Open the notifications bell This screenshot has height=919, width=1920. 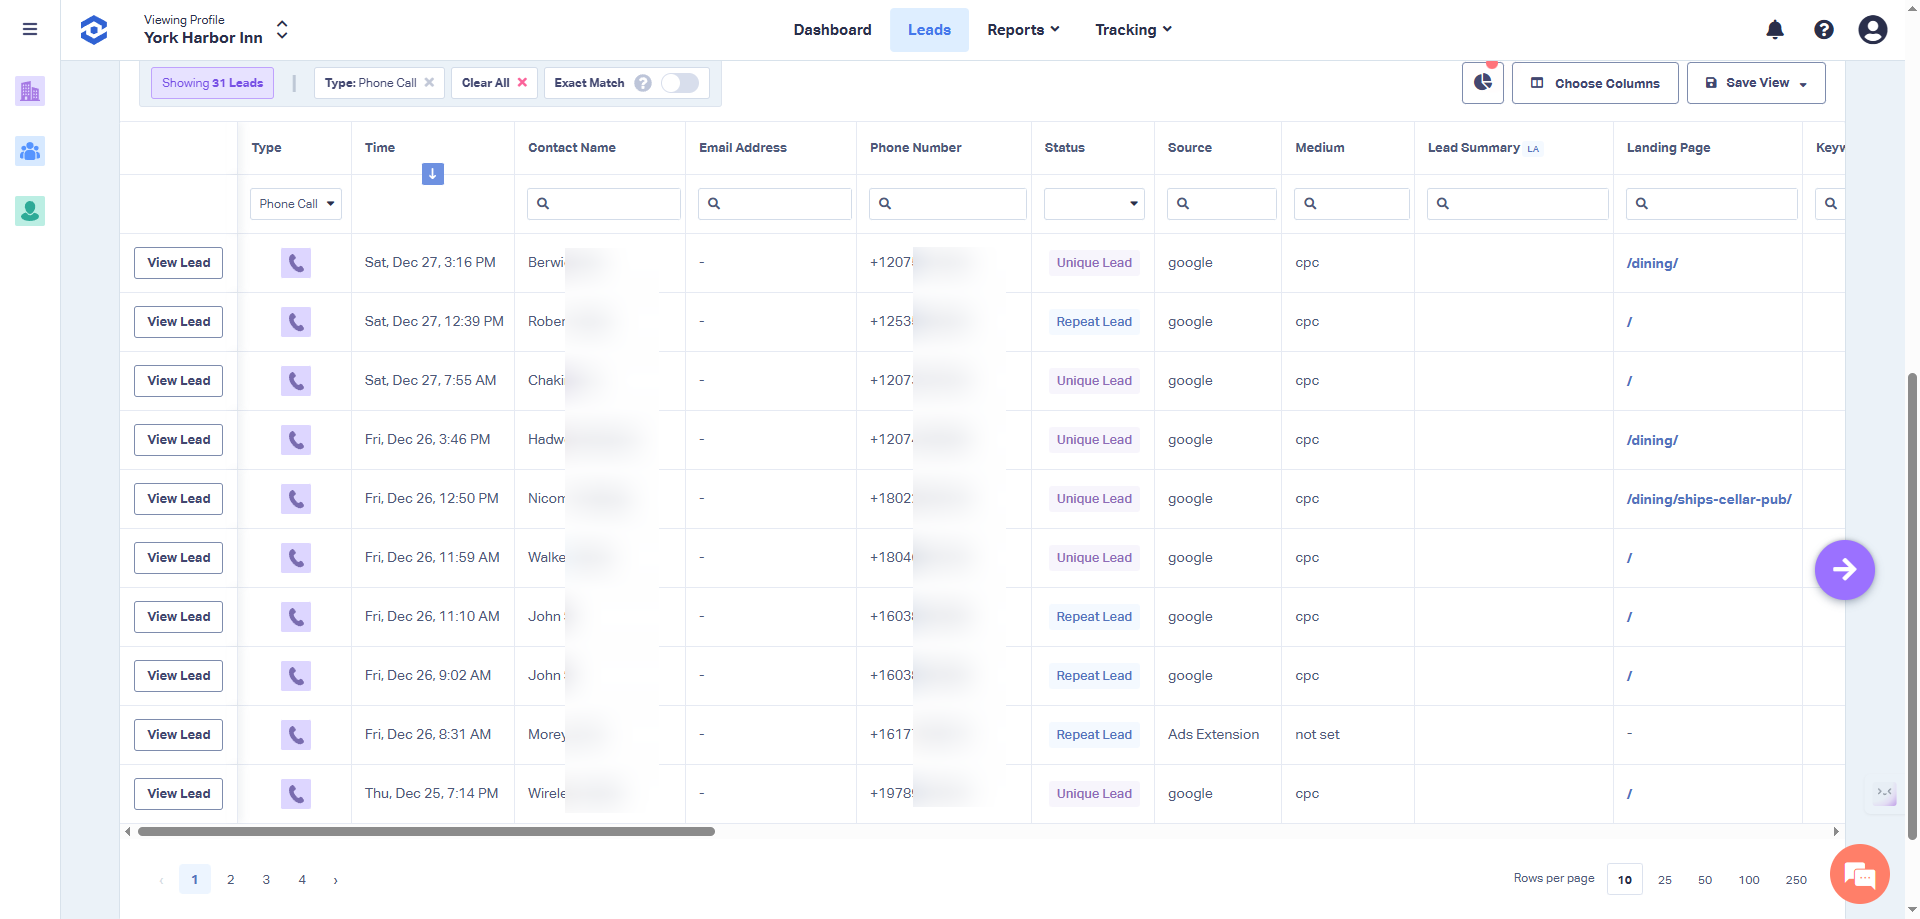(x=1775, y=30)
